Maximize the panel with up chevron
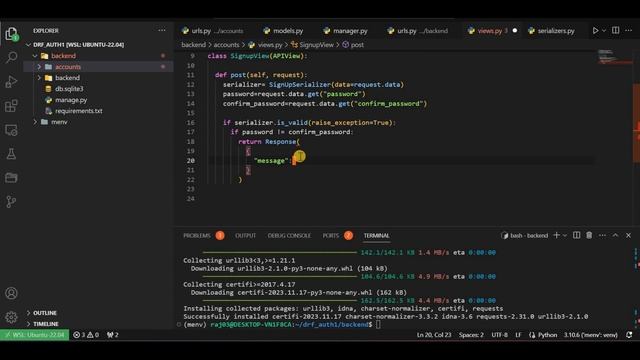Viewport: 640px width, 360px height. click(615, 236)
